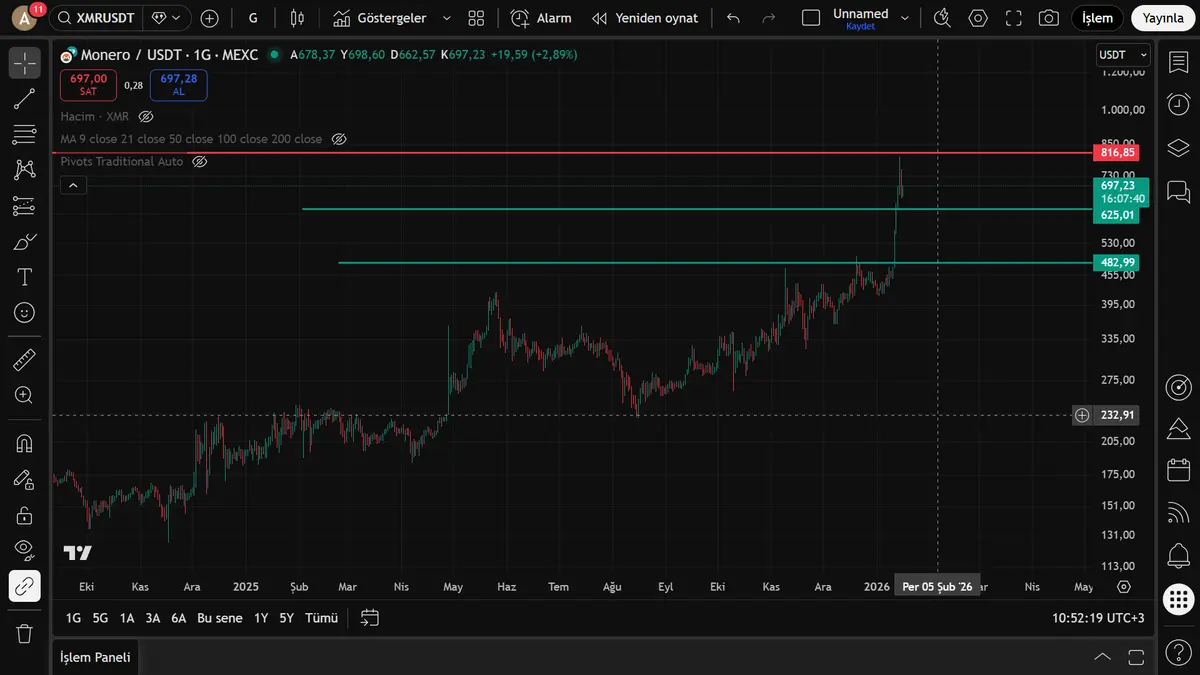Toggle stay in drawing mode
This screenshot has height=675, width=1200.
pos(24,480)
